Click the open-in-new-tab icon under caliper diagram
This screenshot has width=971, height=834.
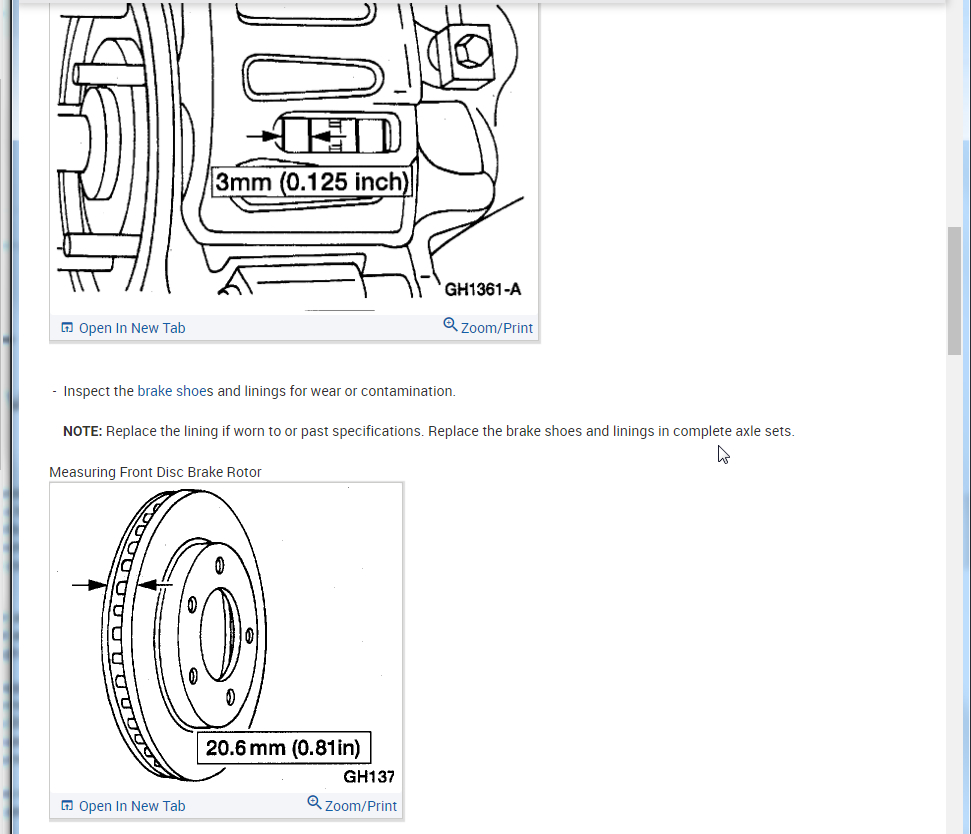[x=66, y=327]
